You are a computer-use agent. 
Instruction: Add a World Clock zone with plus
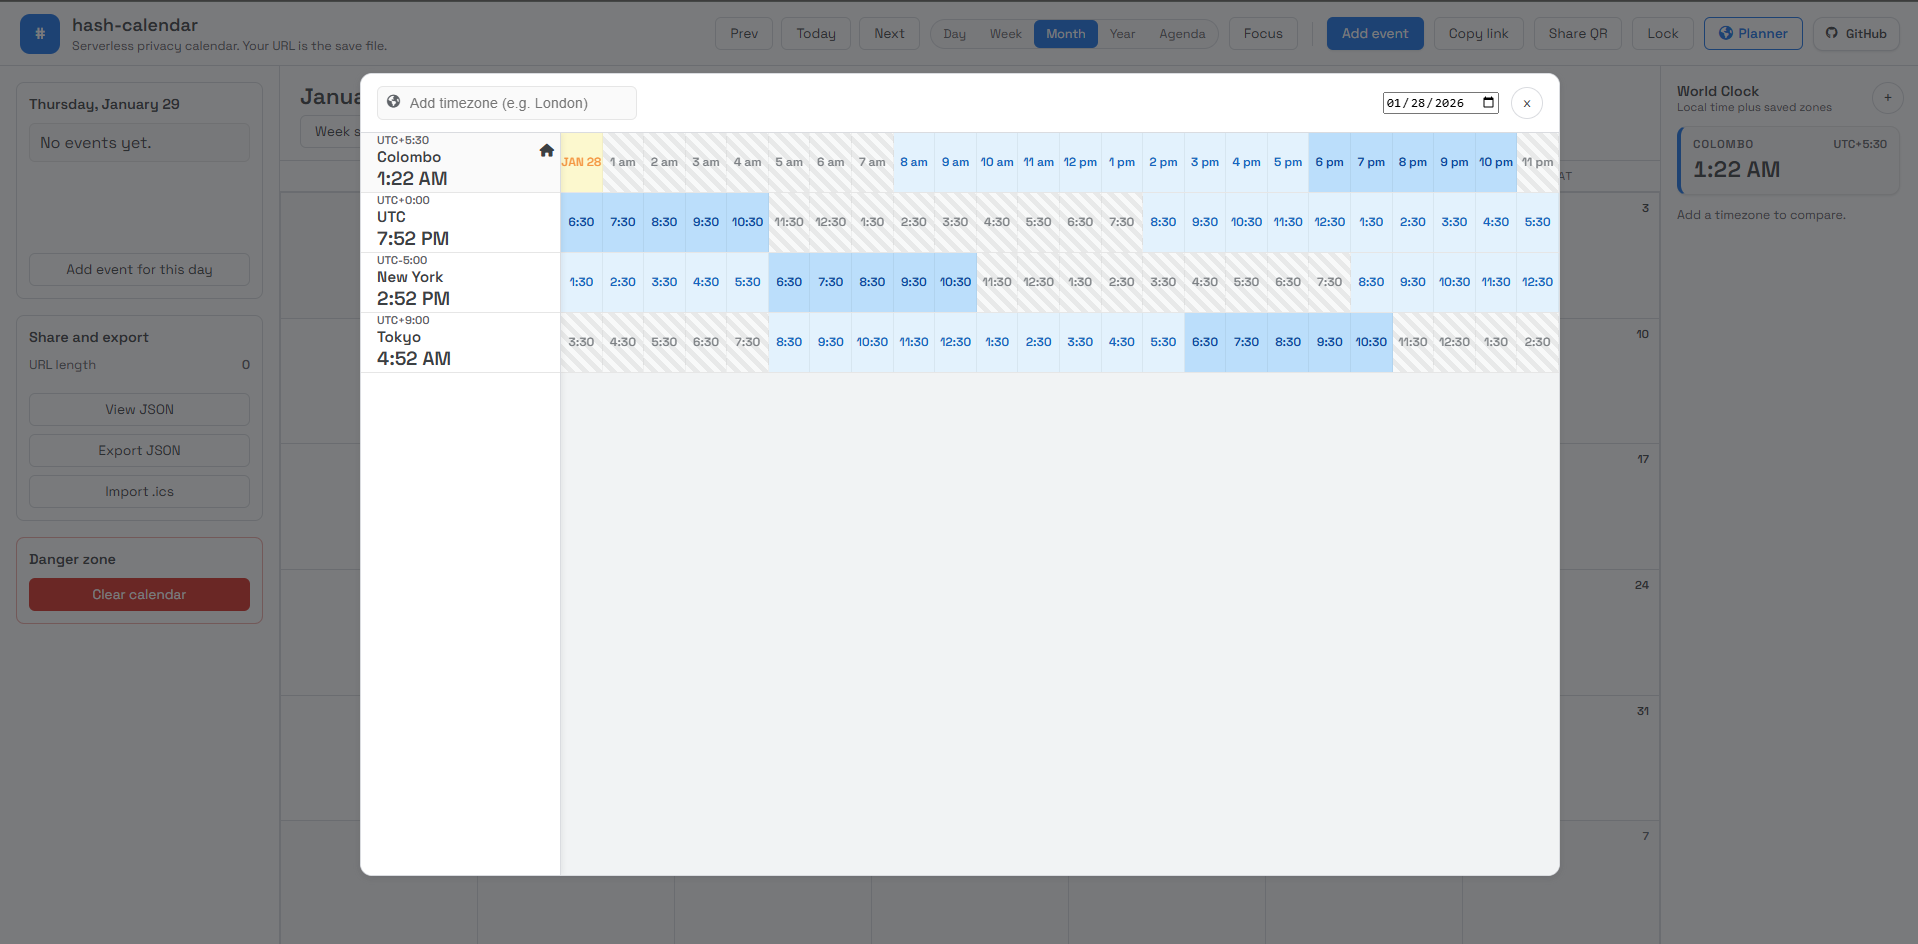(1888, 98)
